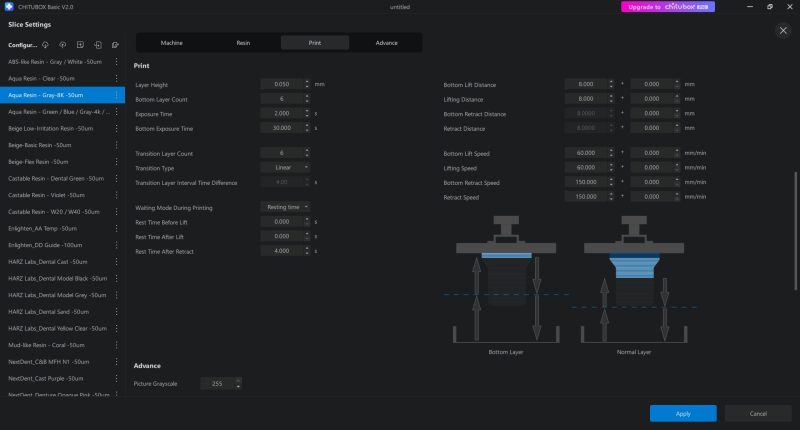The width and height of the screenshot is (800, 430).
Task: Open options menu for Aqua Resin Gray-8K
Action: 116,95
